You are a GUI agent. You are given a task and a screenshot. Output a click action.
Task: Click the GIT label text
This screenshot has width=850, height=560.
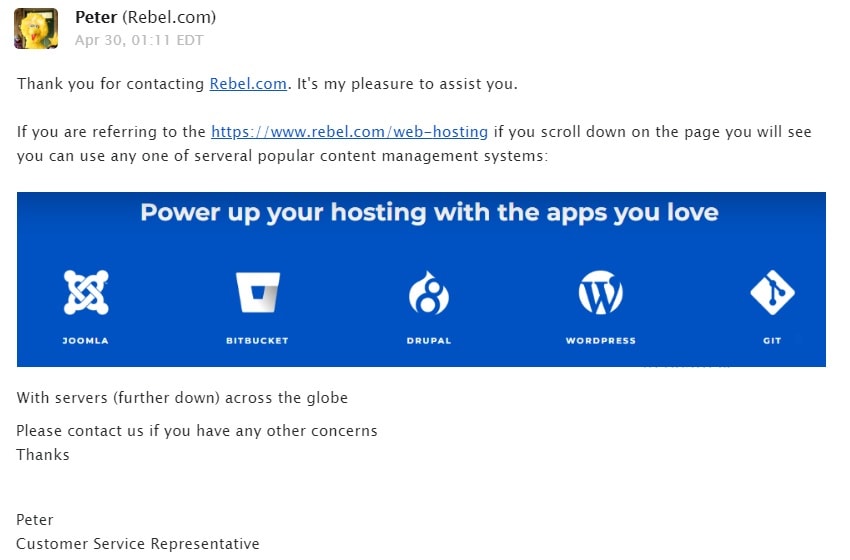772,340
